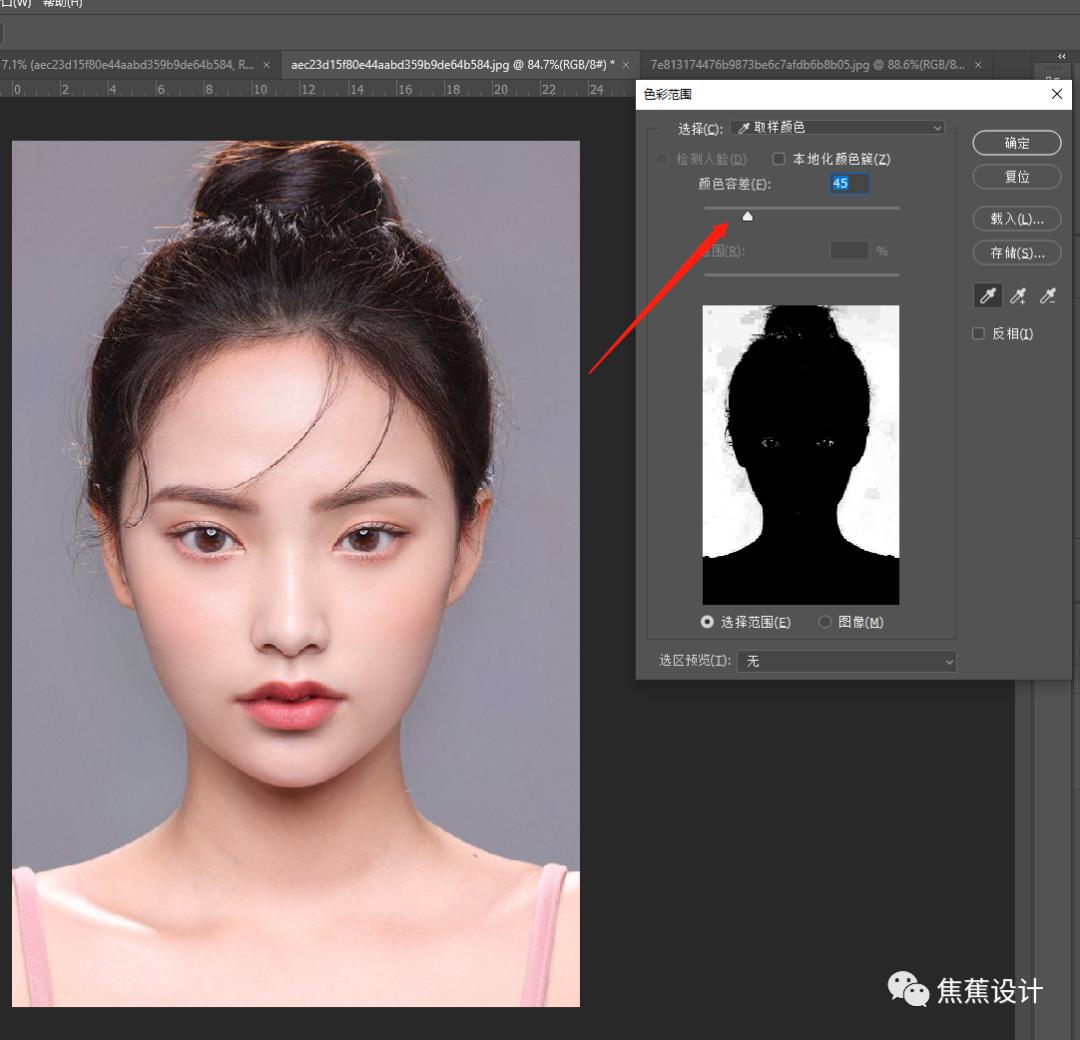Viewport: 1080px width, 1040px height.
Task: Click the 复位 button
Action: (x=1016, y=176)
